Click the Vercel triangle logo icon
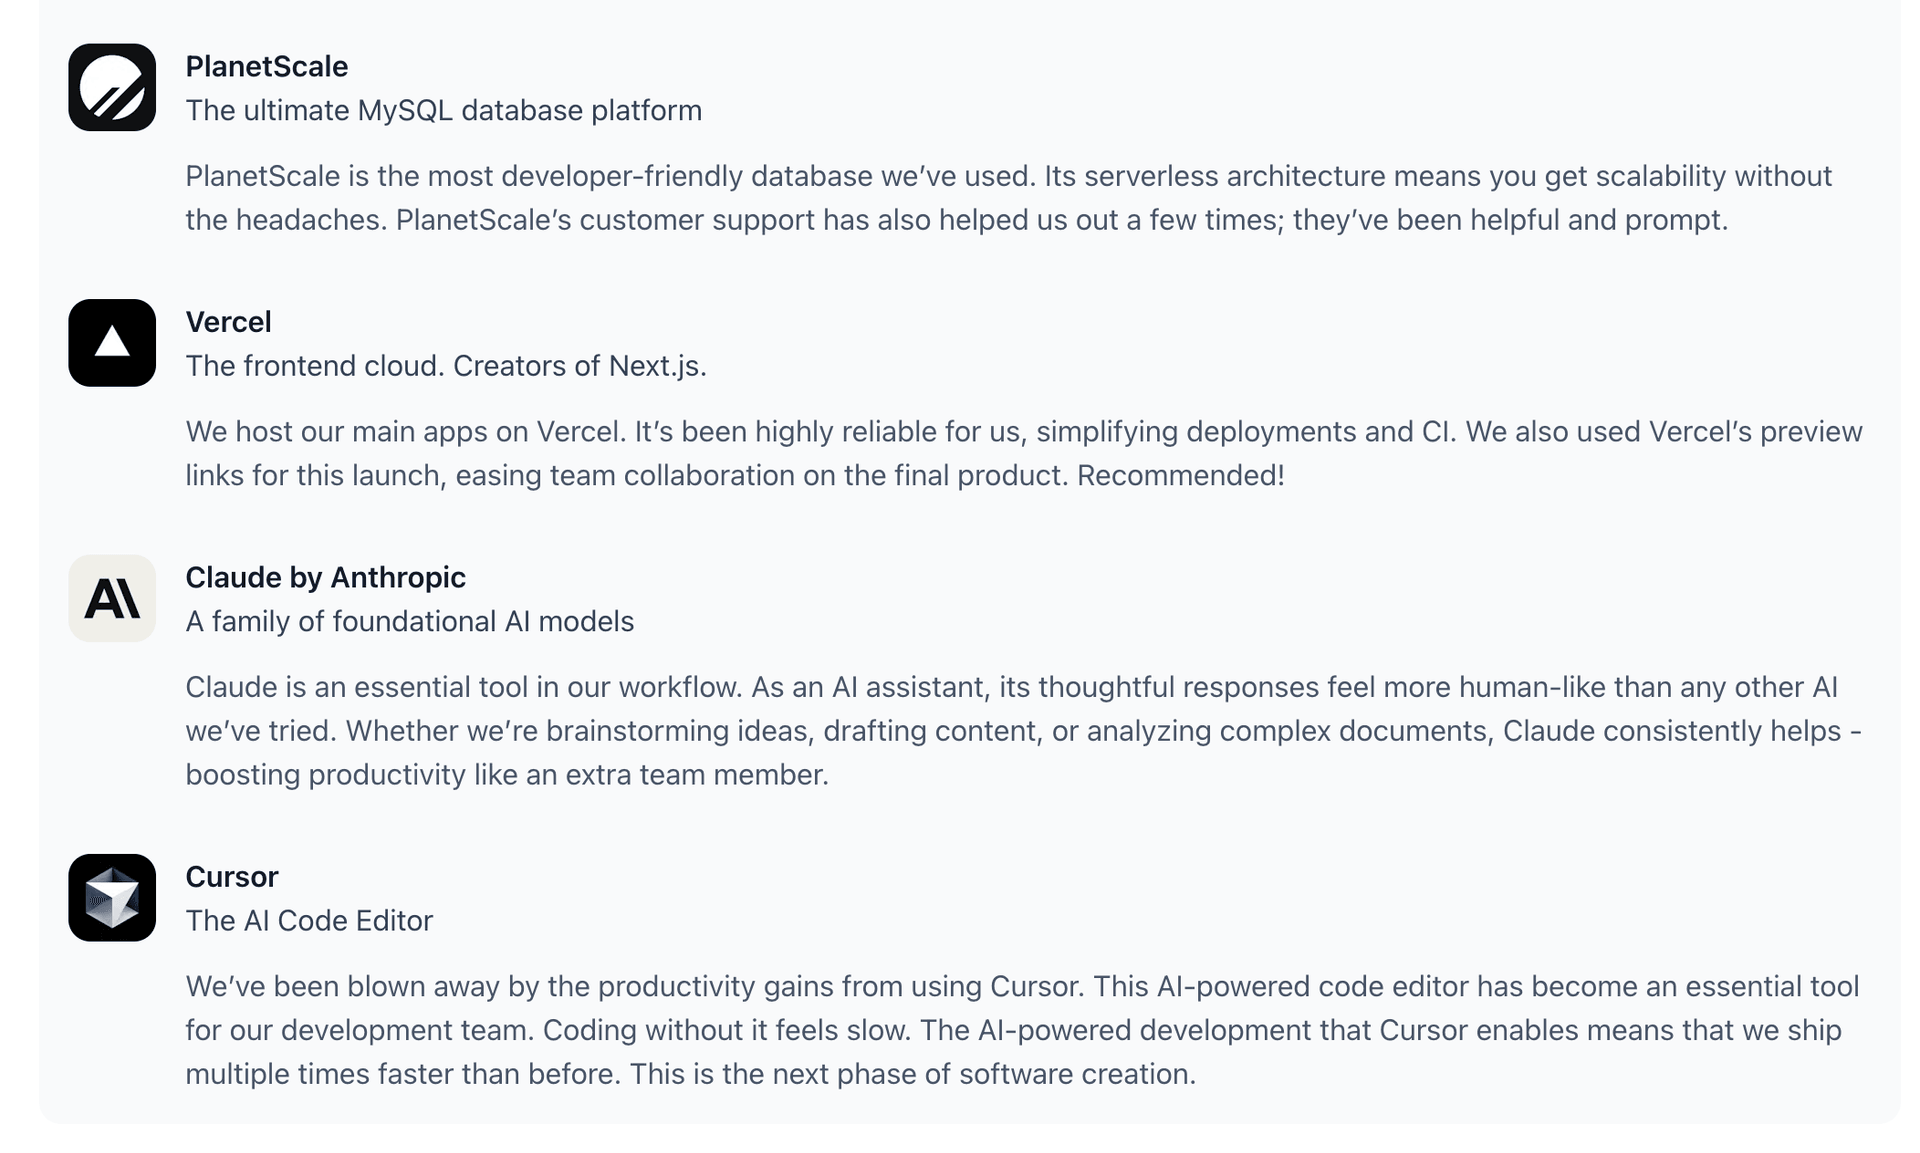This screenshot has width=1920, height=1153. [112, 343]
